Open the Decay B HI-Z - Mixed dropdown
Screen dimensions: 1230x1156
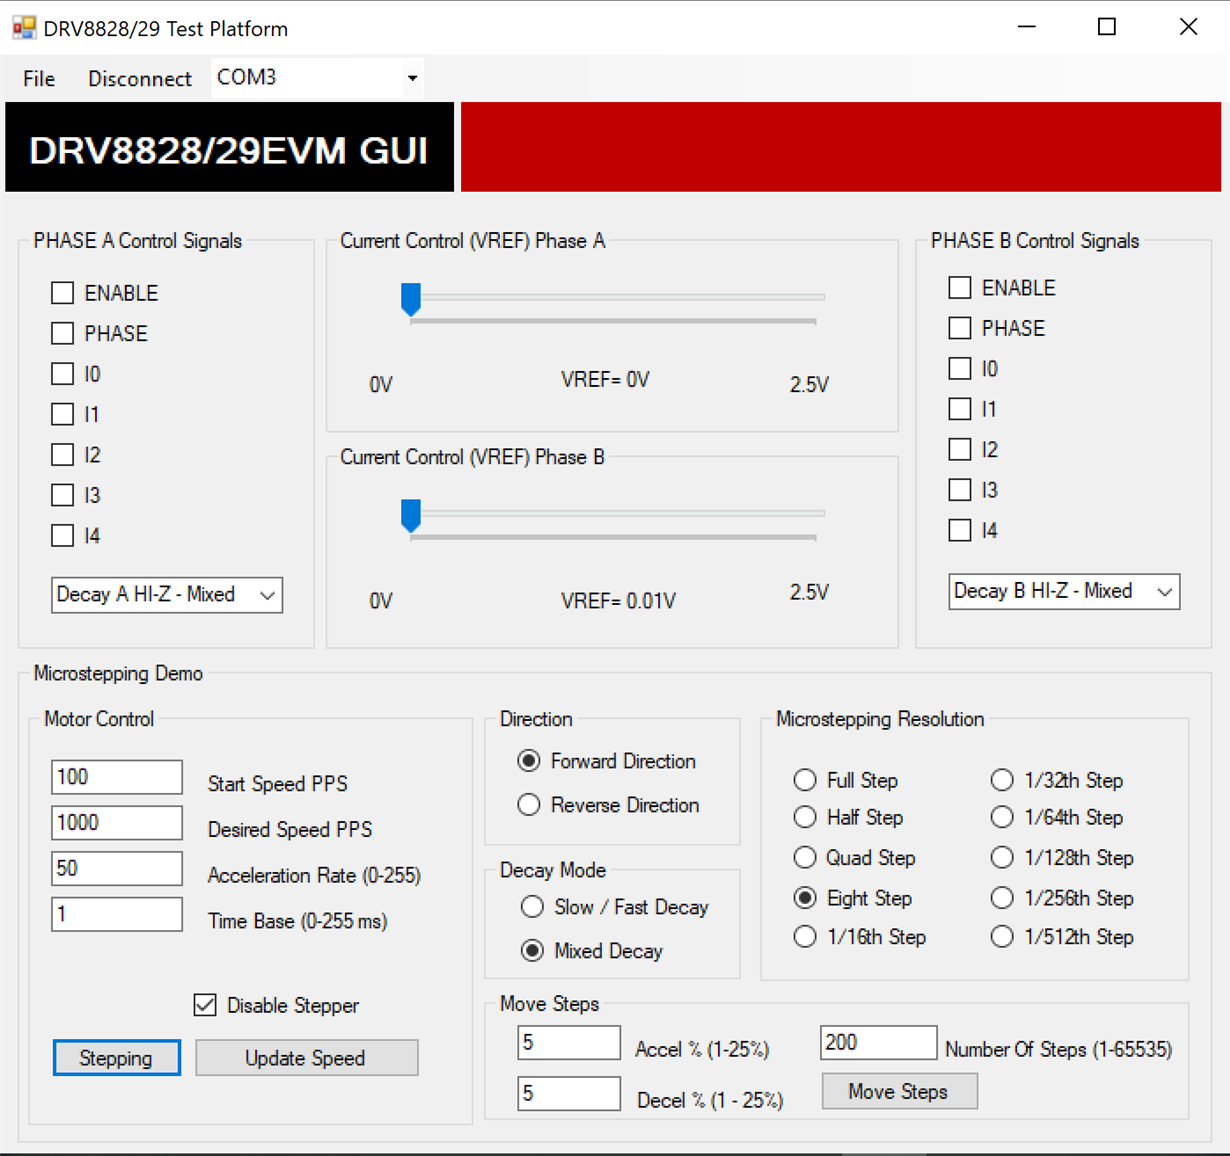(1064, 591)
